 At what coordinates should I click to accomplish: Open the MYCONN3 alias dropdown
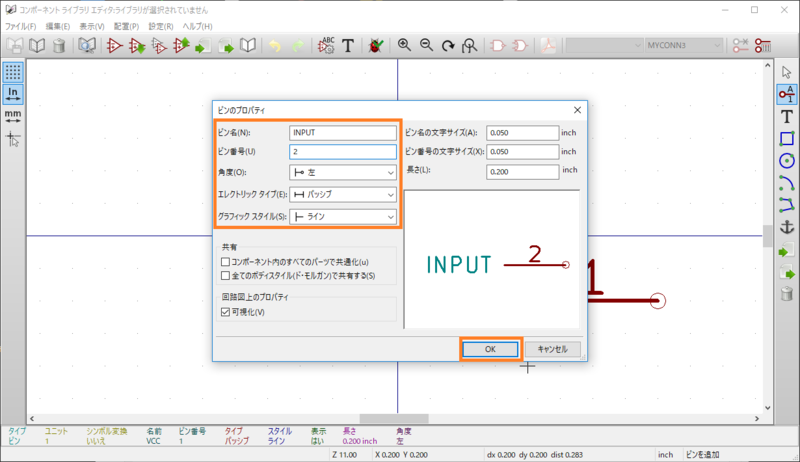click(x=684, y=45)
